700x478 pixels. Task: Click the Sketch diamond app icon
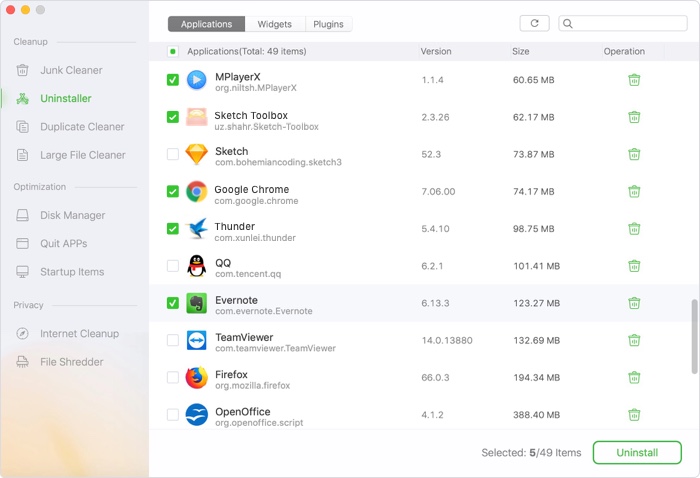click(196, 154)
